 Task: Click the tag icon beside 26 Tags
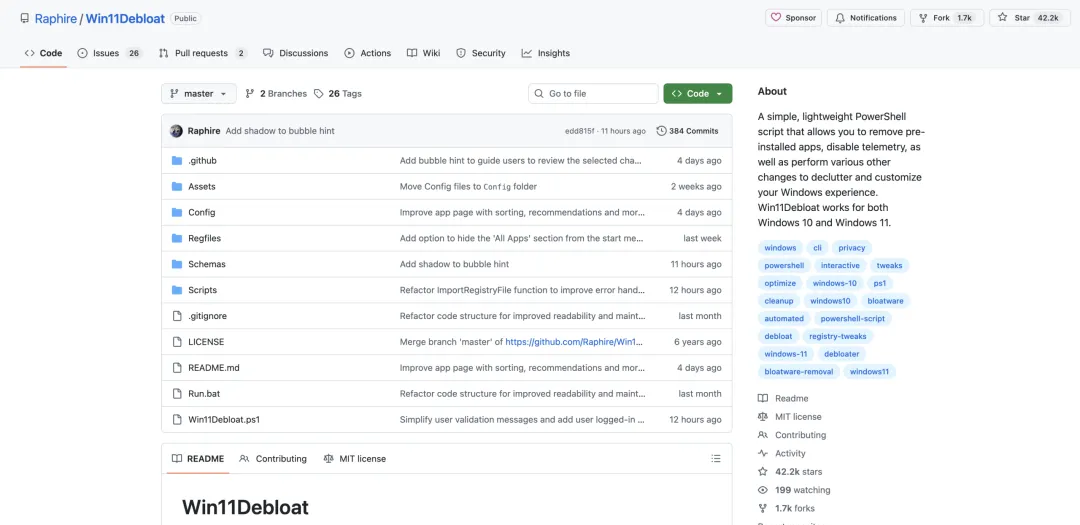point(318,94)
